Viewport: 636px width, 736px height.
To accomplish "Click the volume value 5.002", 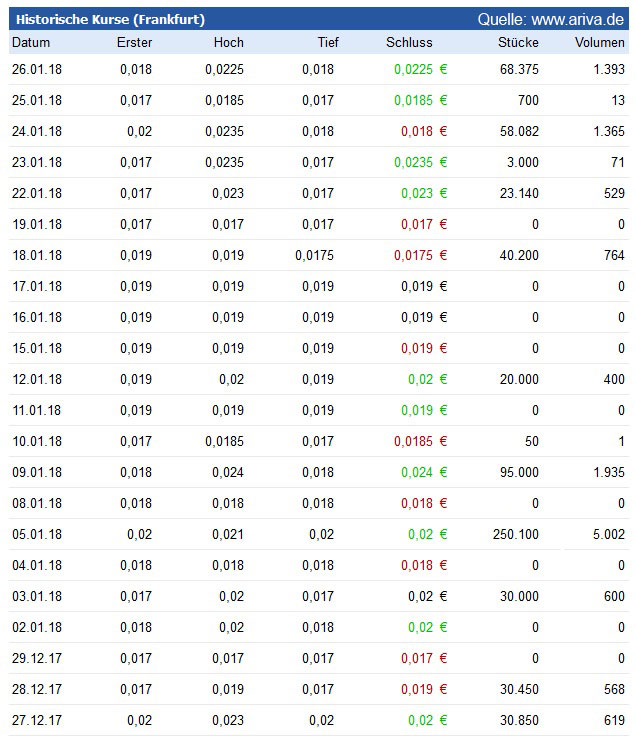I will click(607, 535).
